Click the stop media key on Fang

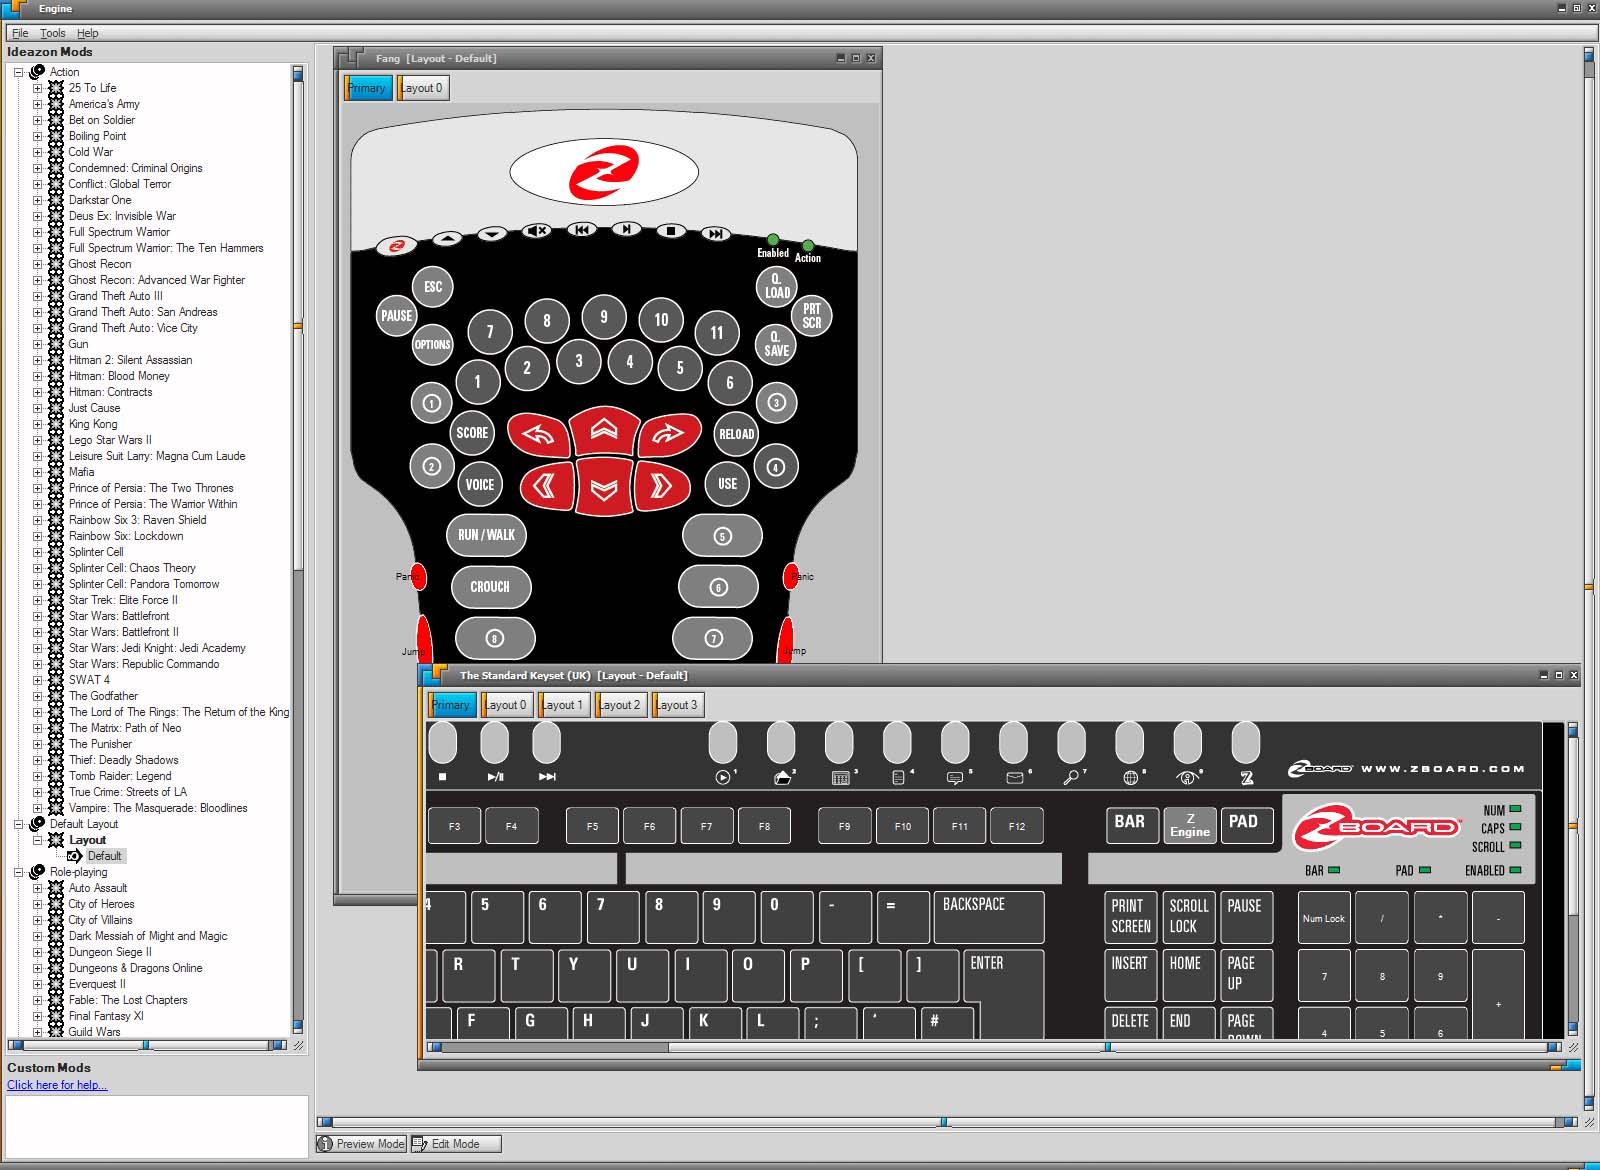[x=671, y=231]
